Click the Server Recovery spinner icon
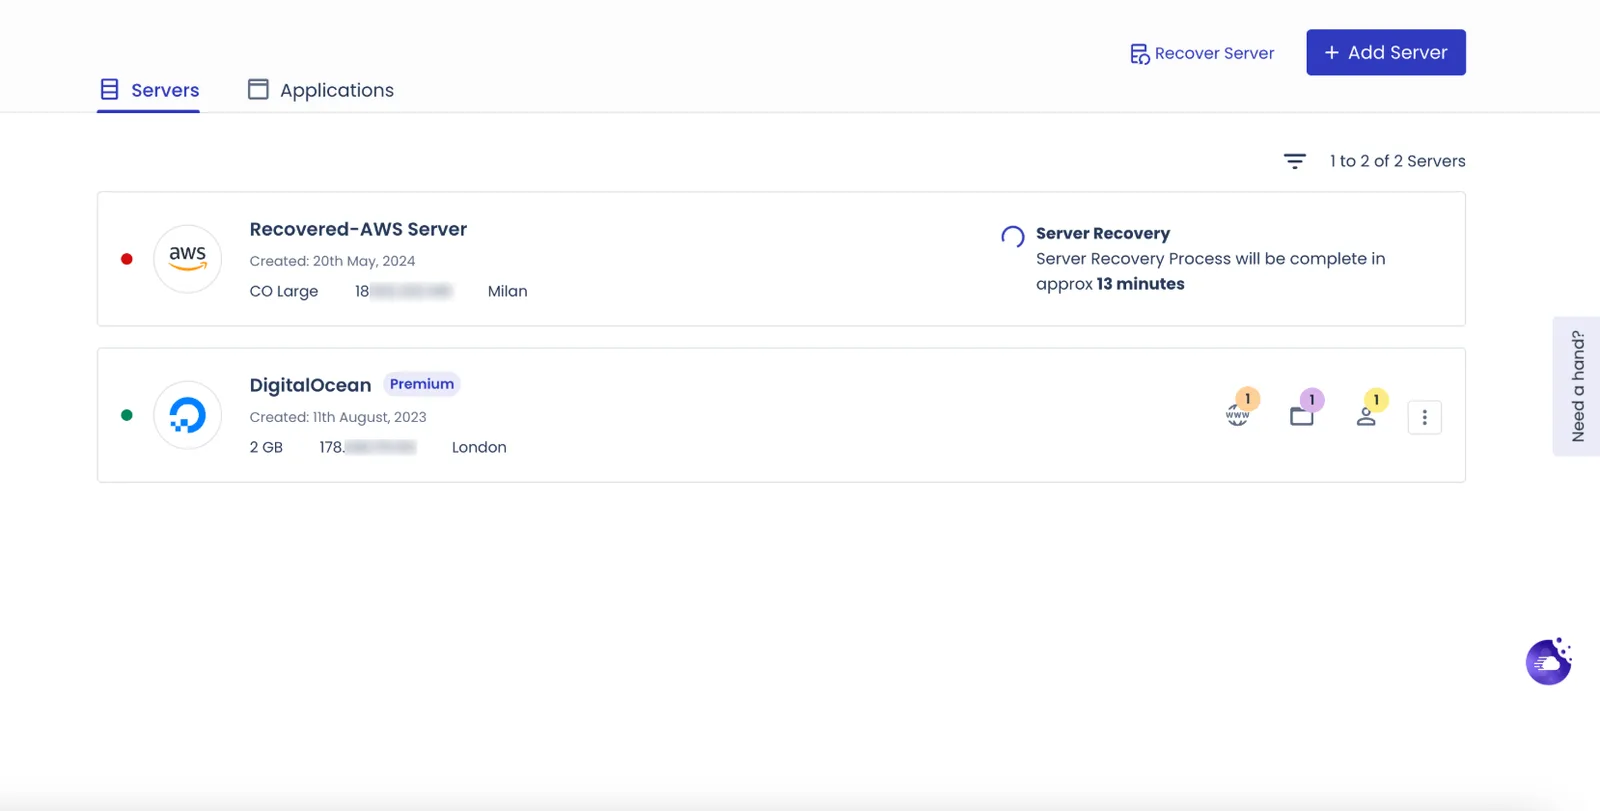Screen dimensions: 1600x811 (x=1012, y=236)
